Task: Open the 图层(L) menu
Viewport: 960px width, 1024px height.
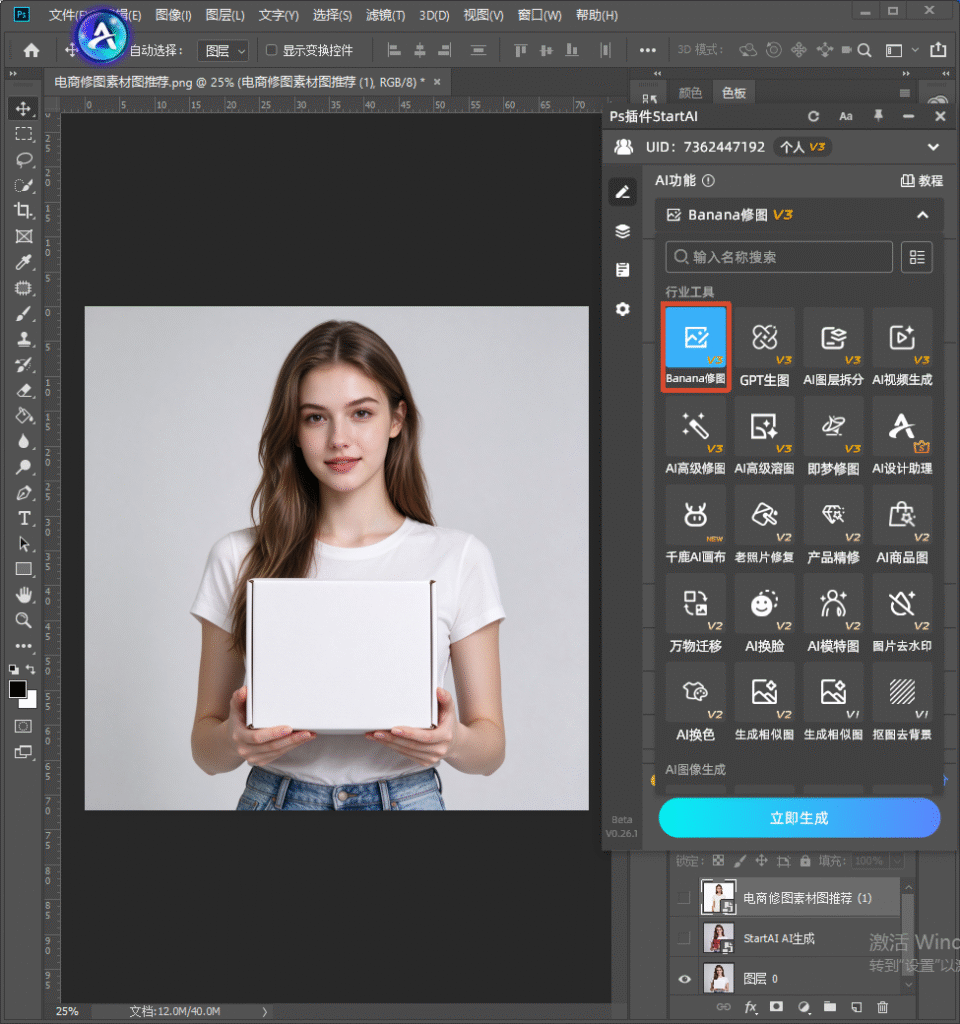Action: click(x=225, y=15)
